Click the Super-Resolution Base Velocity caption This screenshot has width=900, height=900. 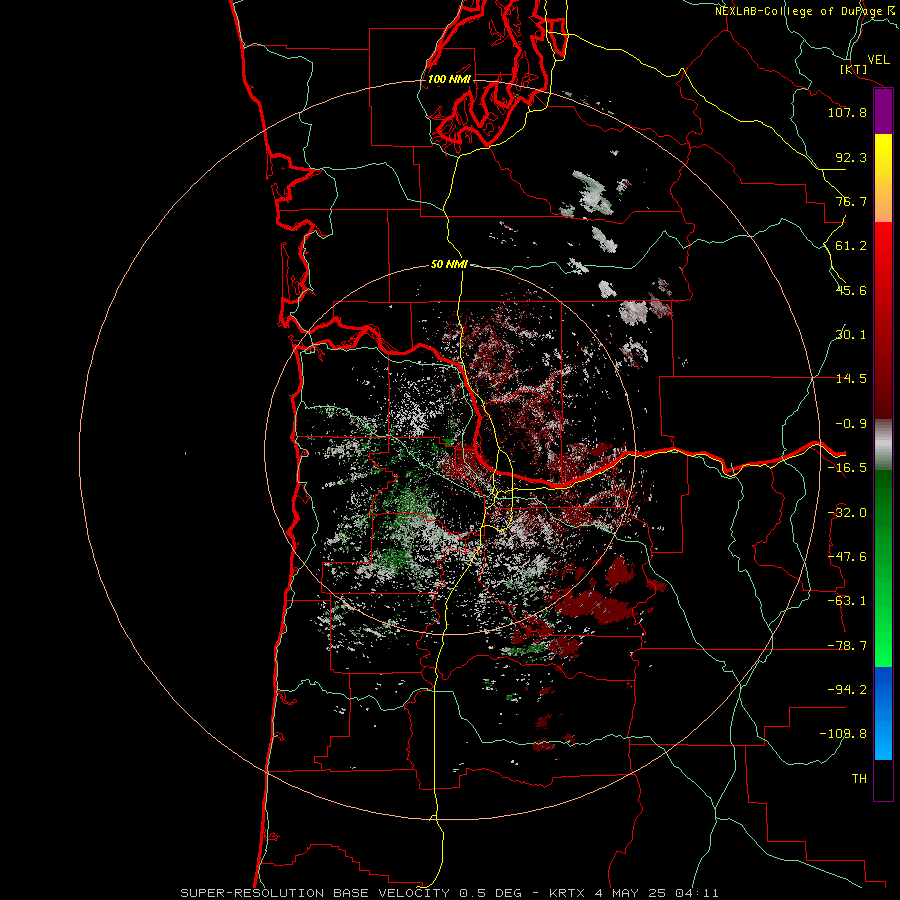click(x=449, y=893)
